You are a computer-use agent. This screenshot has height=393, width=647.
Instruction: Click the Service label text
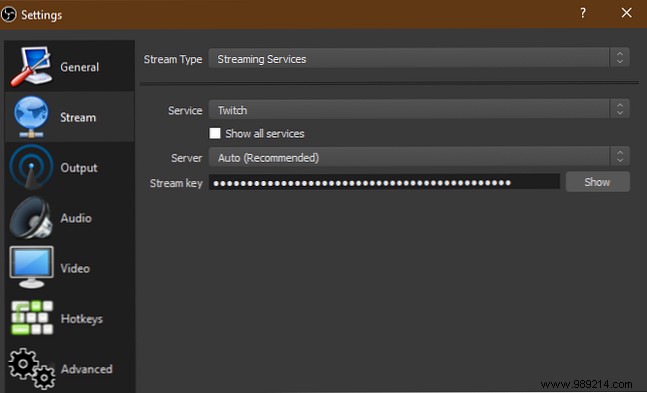coord(185,111)
